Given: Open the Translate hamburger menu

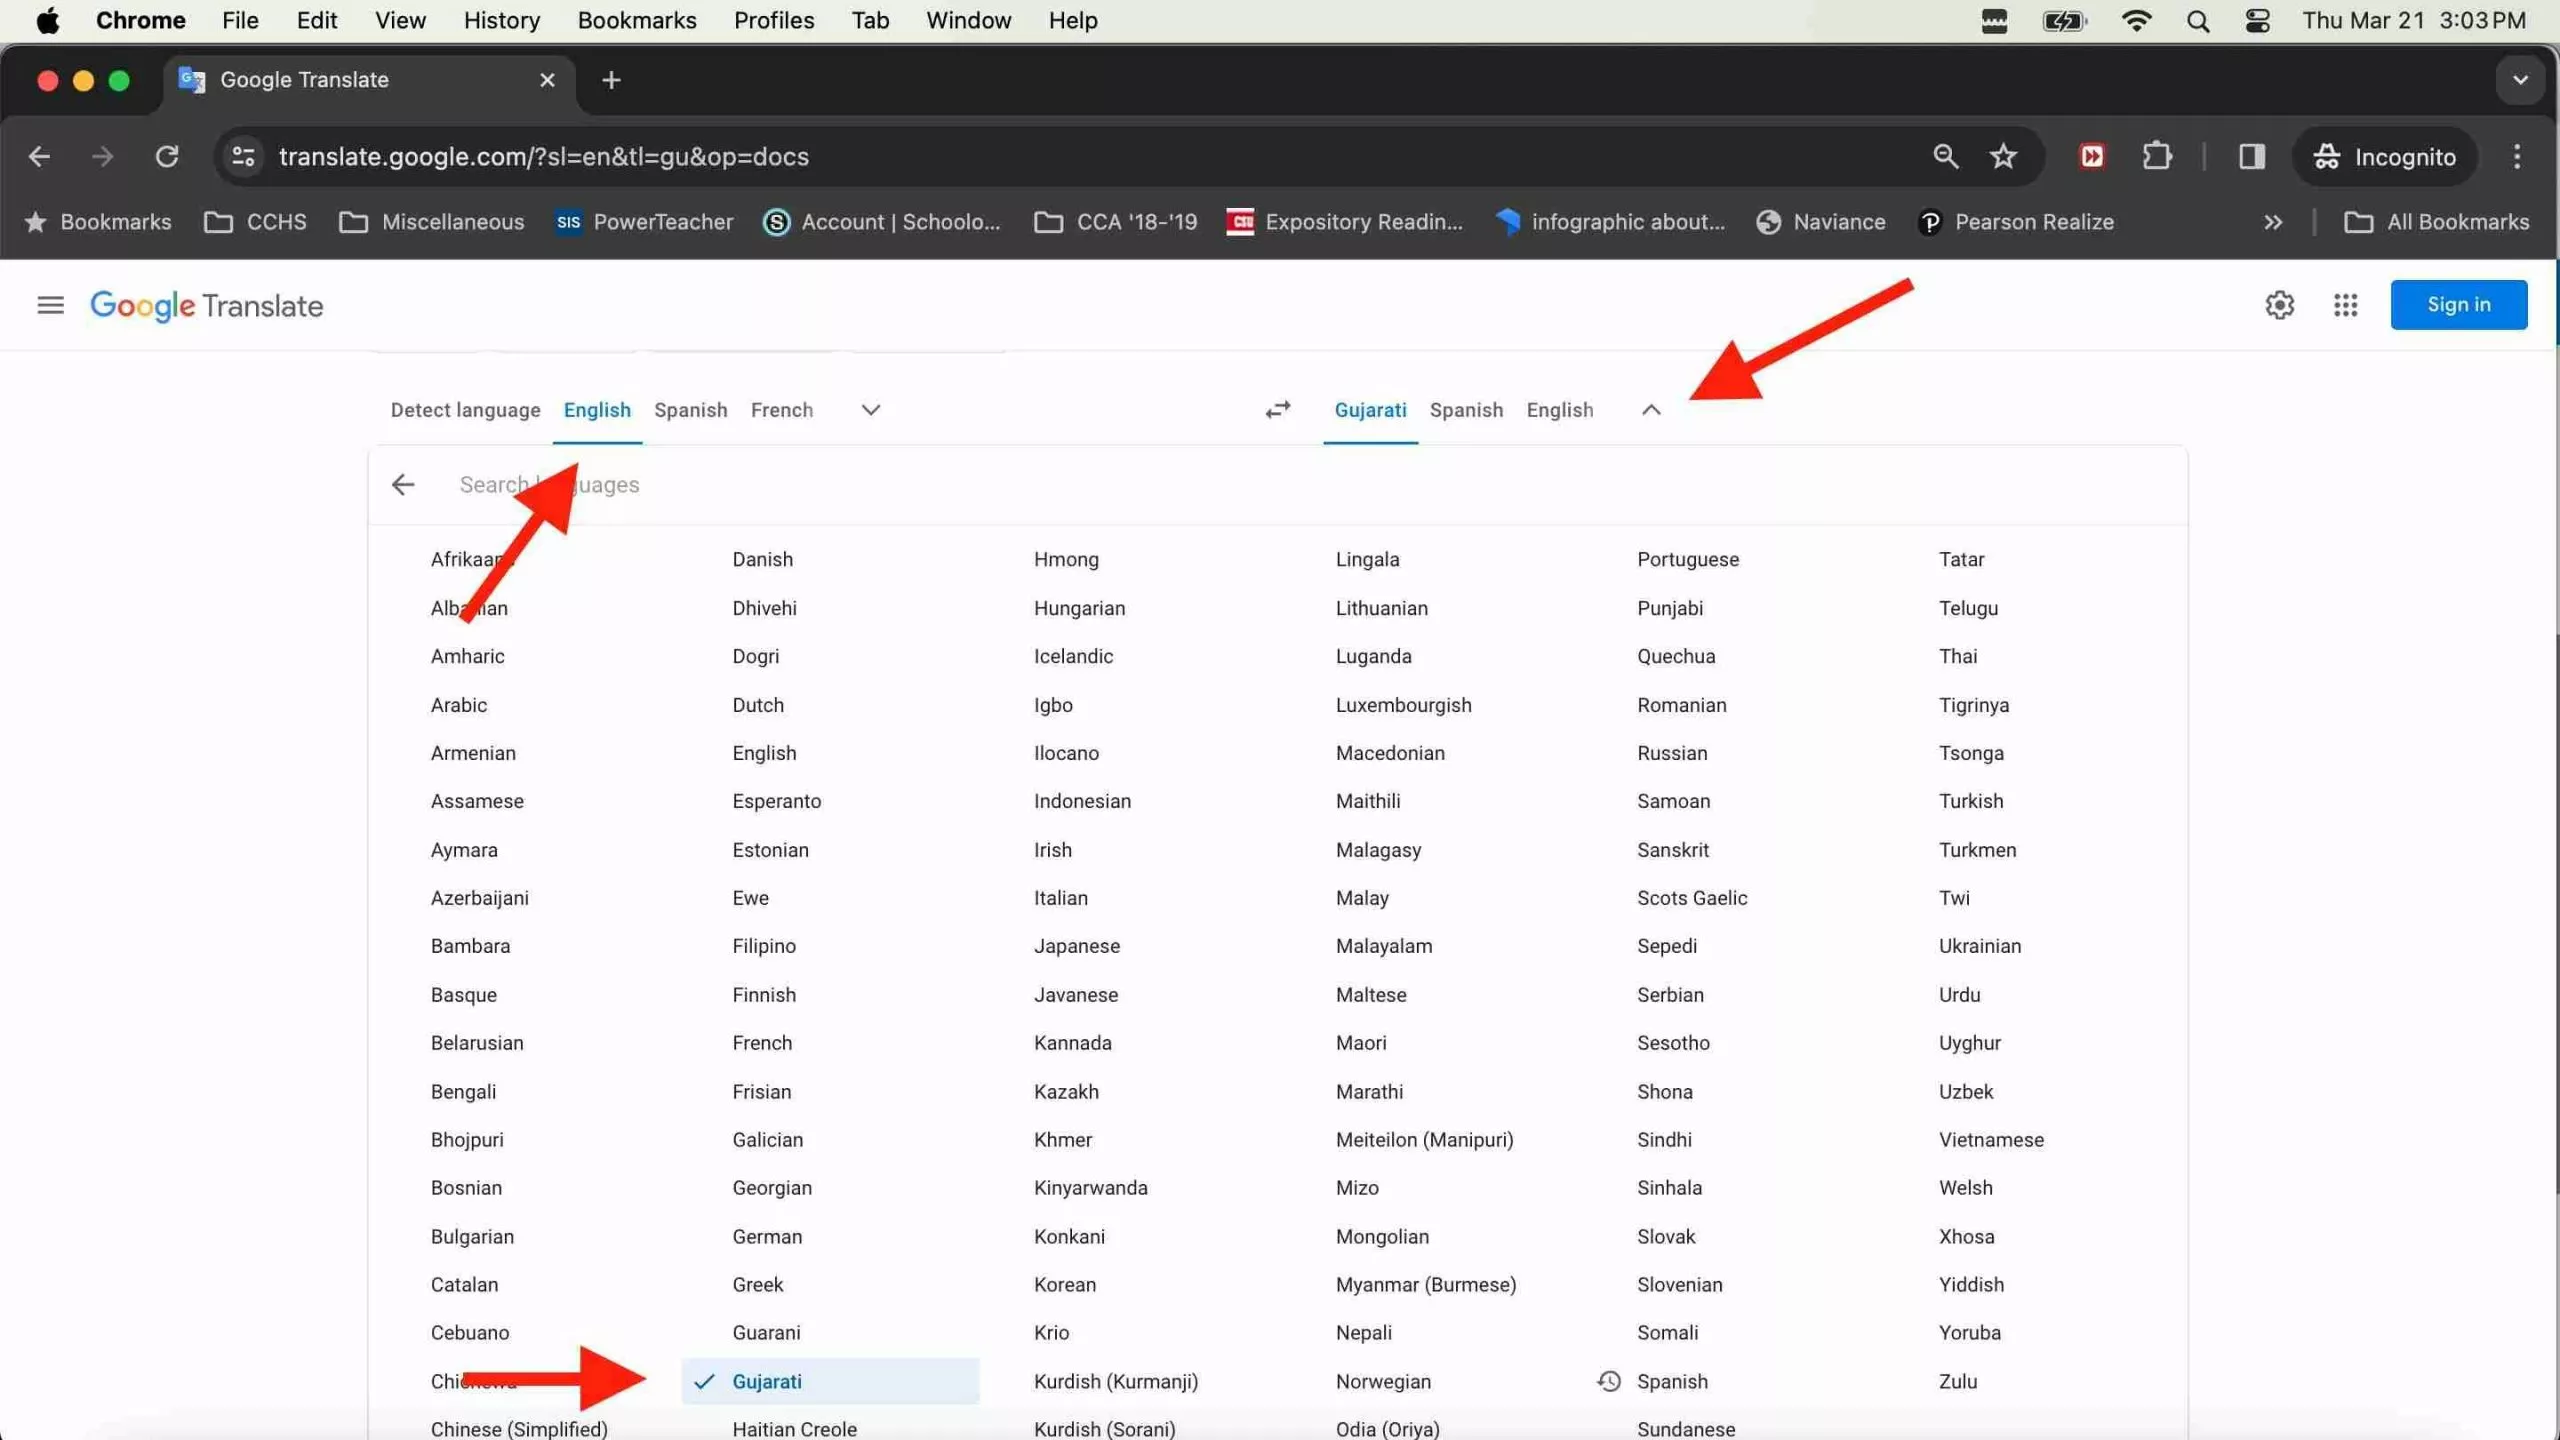Looking at the screenshot, I should tap(50, 305).
